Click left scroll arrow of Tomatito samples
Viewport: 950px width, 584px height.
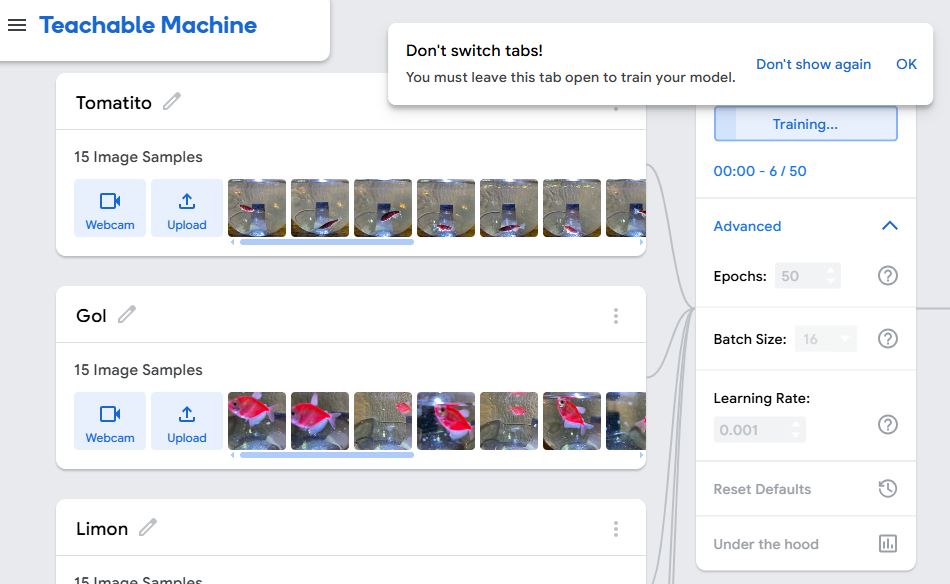(x=233, y=242)
